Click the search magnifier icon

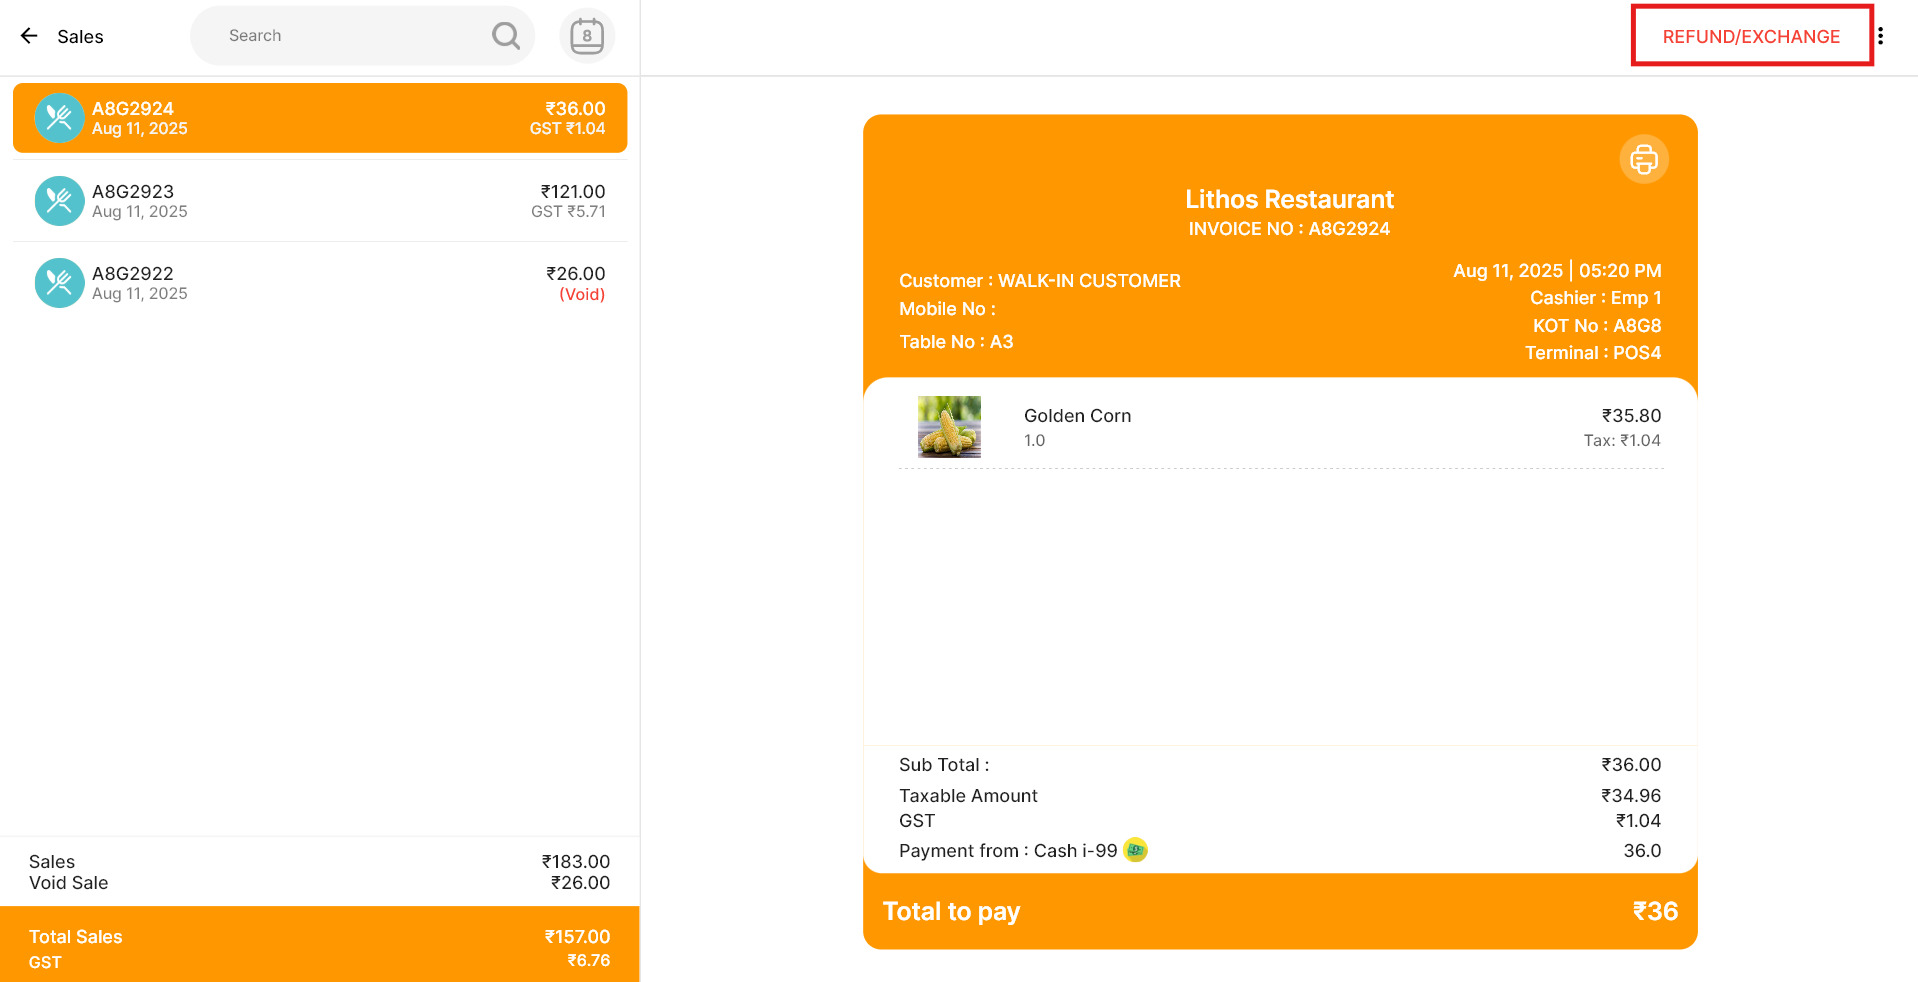(506, 36)
